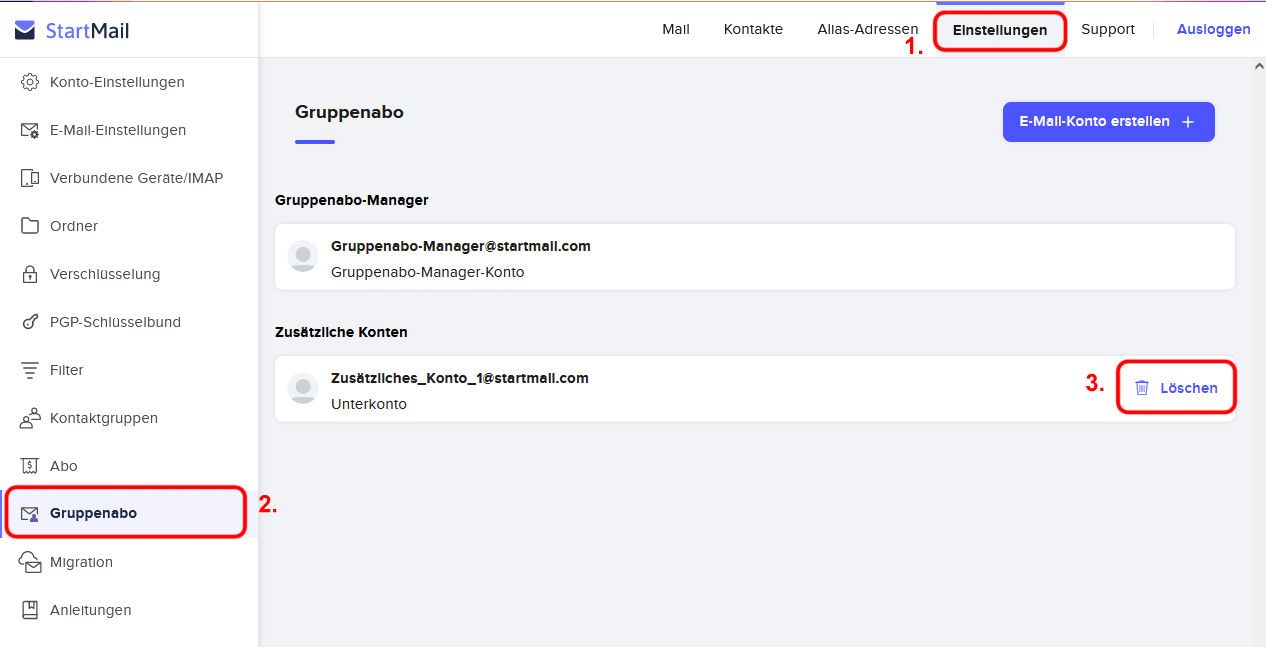1266x647 pixels.
Task: Click the Migration cloud icon
Action: coord(30,562)
